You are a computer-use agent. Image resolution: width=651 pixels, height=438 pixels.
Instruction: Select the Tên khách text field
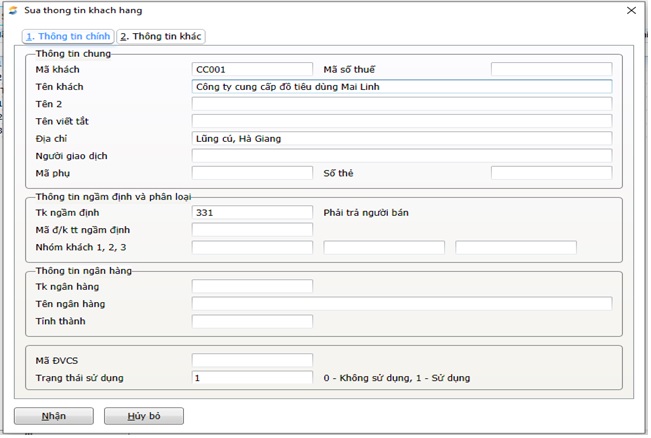(x=401, y=87)
